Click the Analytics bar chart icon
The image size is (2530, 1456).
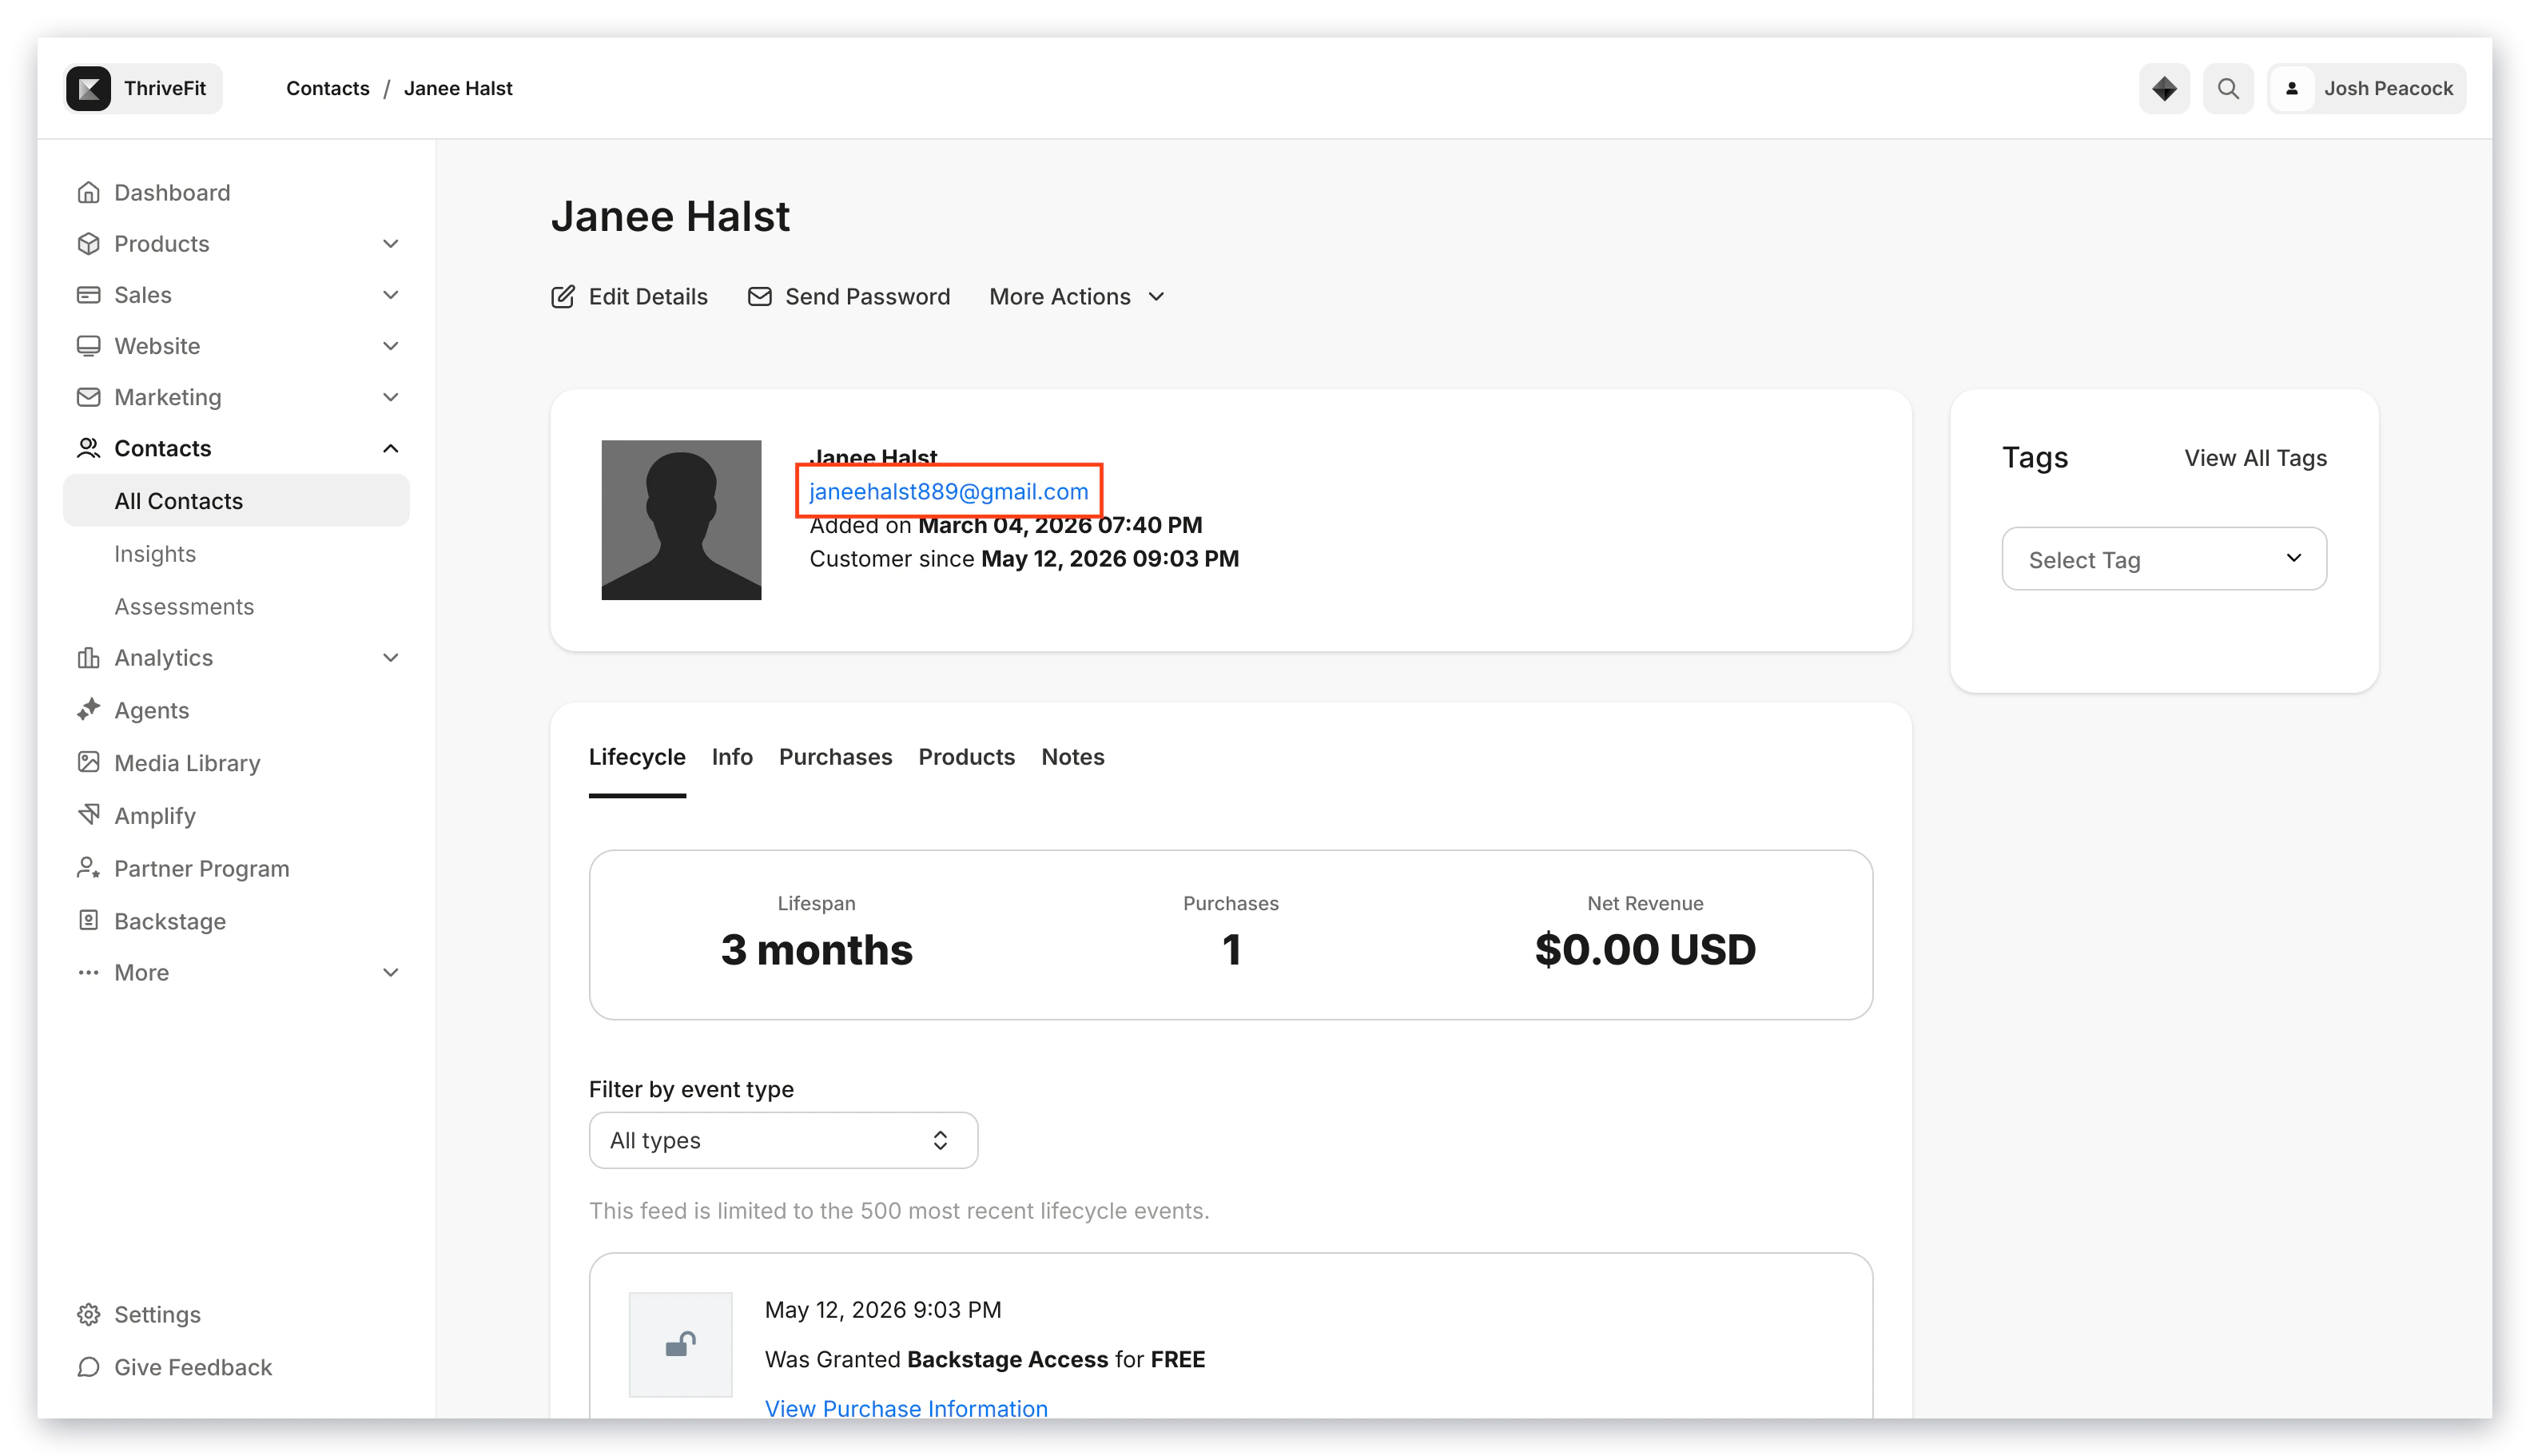point(89,657)
